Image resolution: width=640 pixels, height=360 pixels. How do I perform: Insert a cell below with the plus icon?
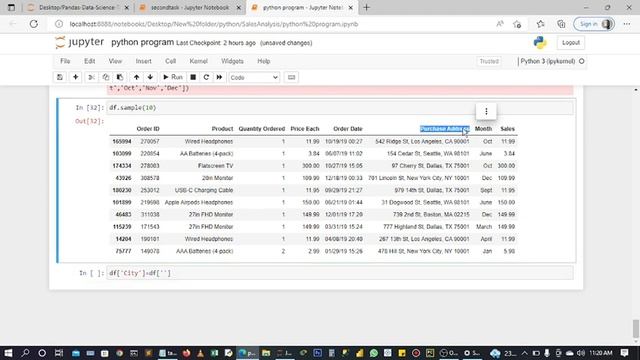click(76, 77)
